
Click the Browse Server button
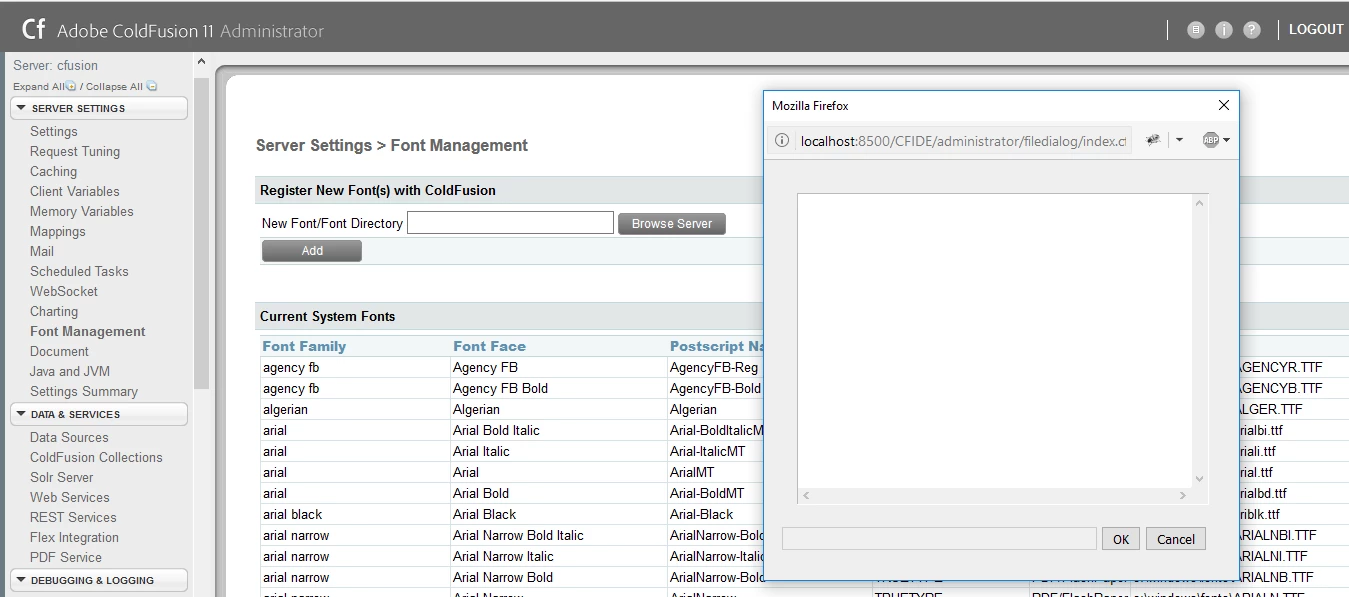coord(672,224)
